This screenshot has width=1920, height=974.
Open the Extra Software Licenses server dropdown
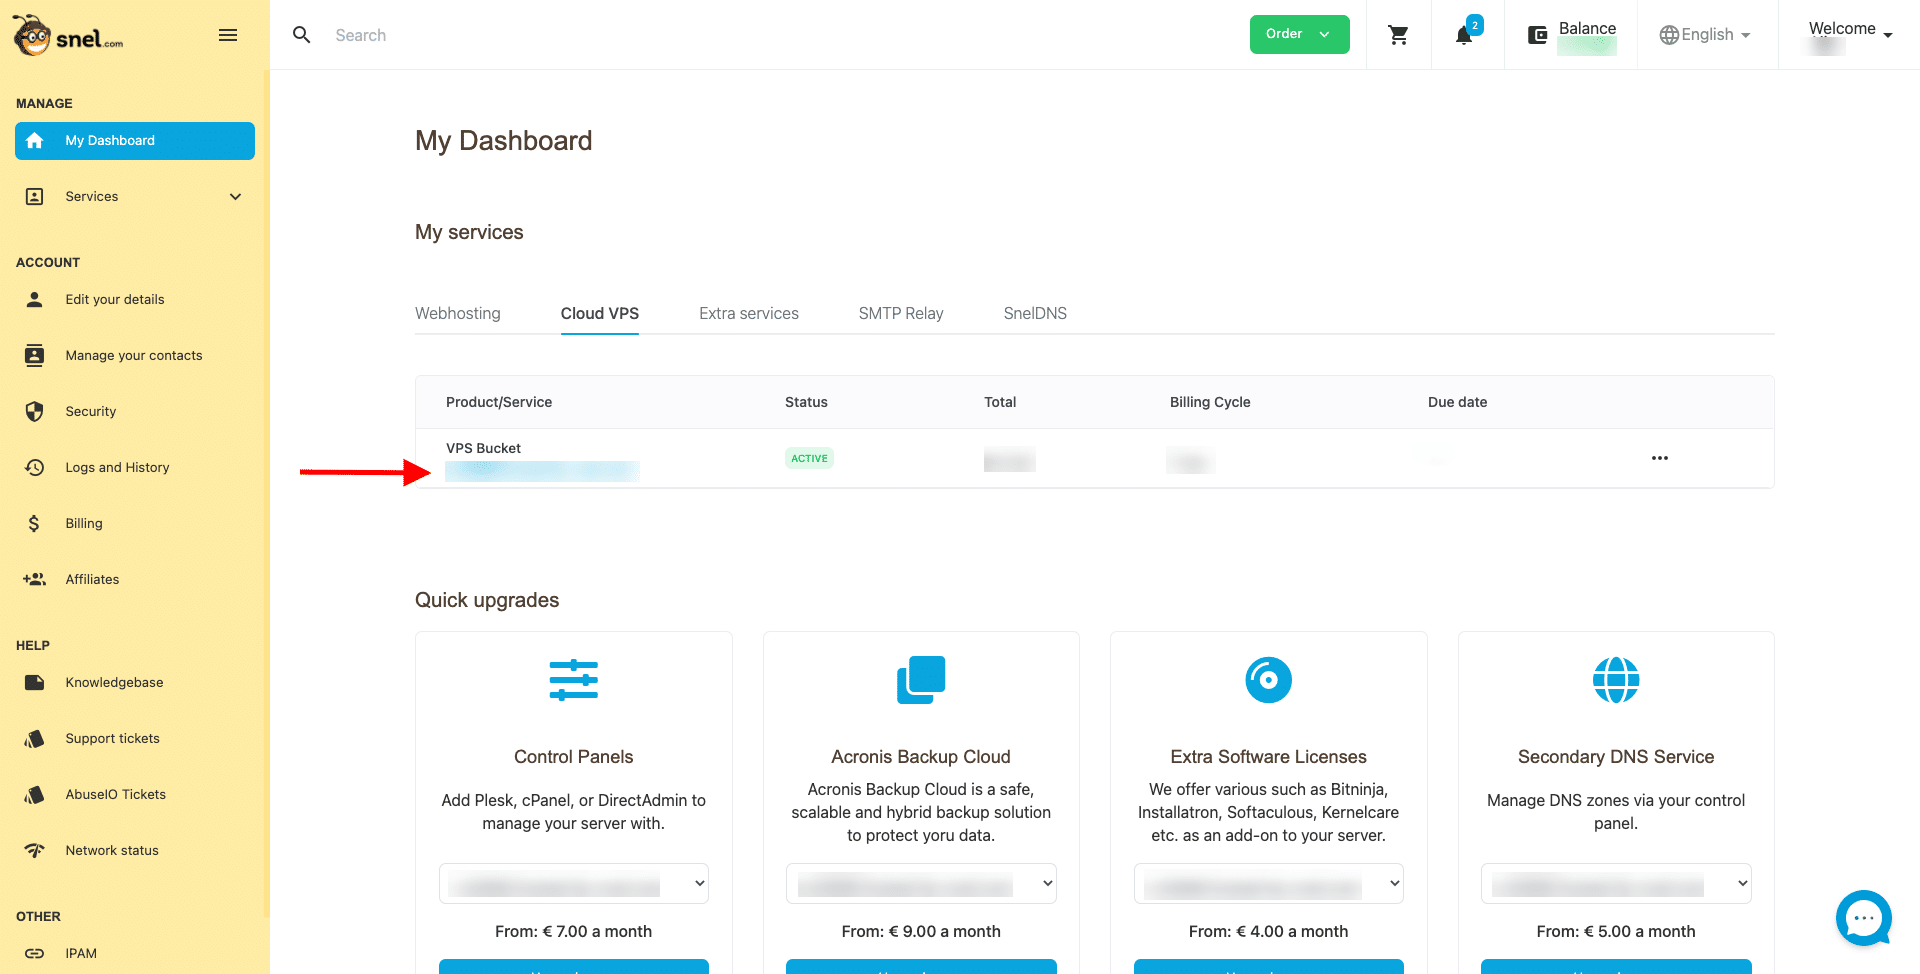tap(1269, 883)
